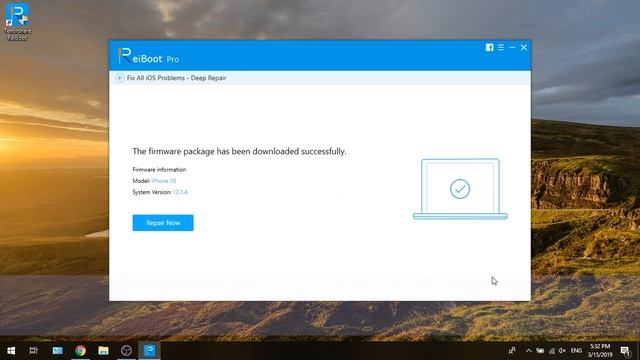Open the Mail app on taskbar
Screen dimensions: 640x360
point(58,351)
